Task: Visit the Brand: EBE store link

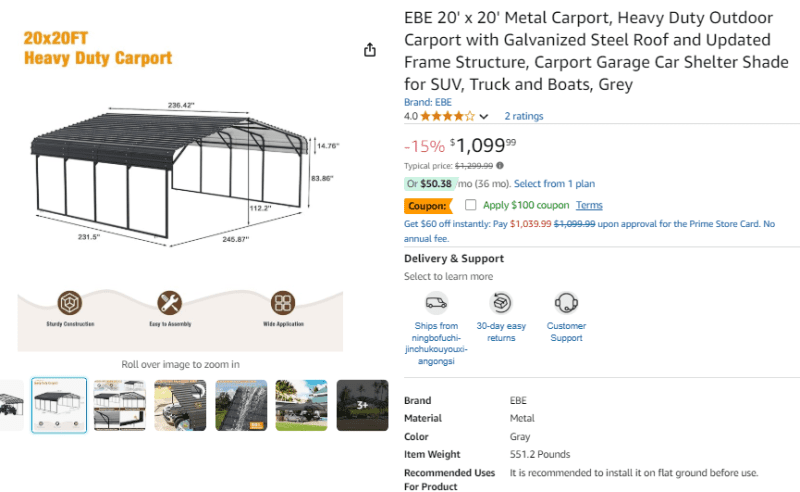Action: pos(428,102)
